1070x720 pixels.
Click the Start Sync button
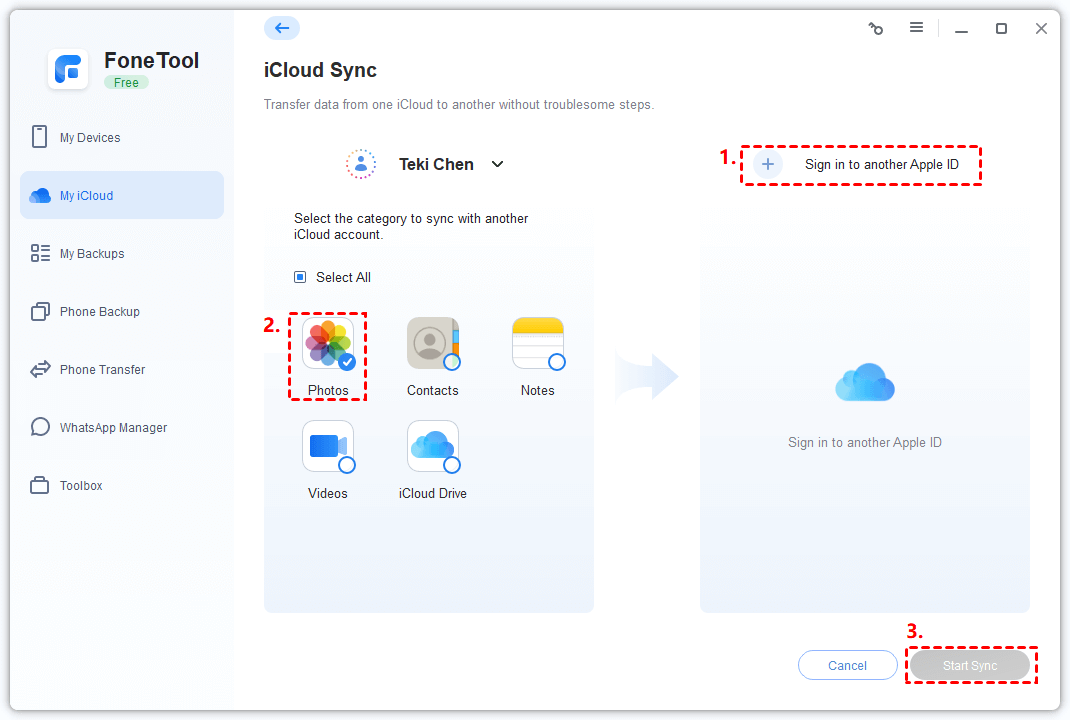click(969, 665)
